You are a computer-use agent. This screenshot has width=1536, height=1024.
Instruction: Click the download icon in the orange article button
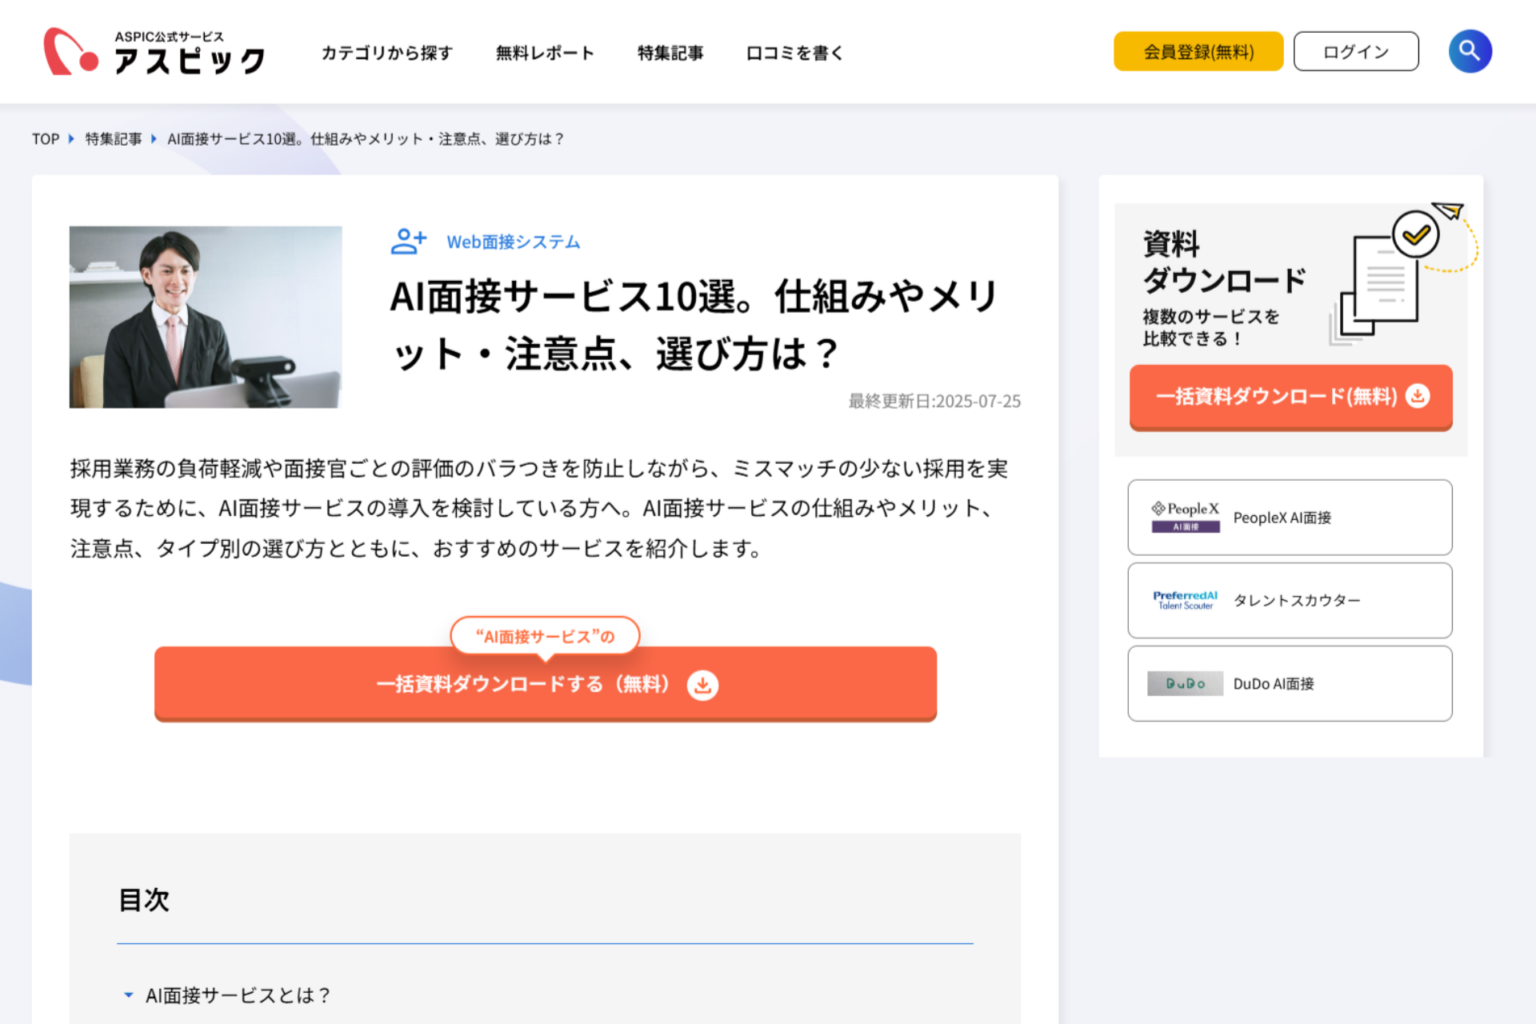[x=703, y=685]
